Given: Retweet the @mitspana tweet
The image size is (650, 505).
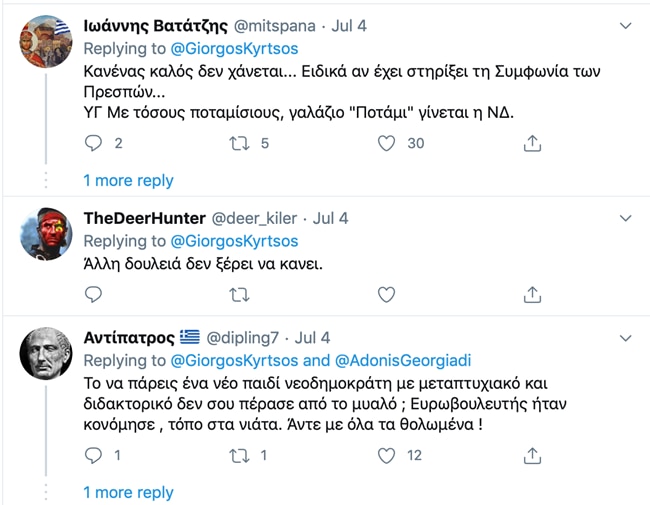Looking at the screenshot, I should (x=239, y=143).
